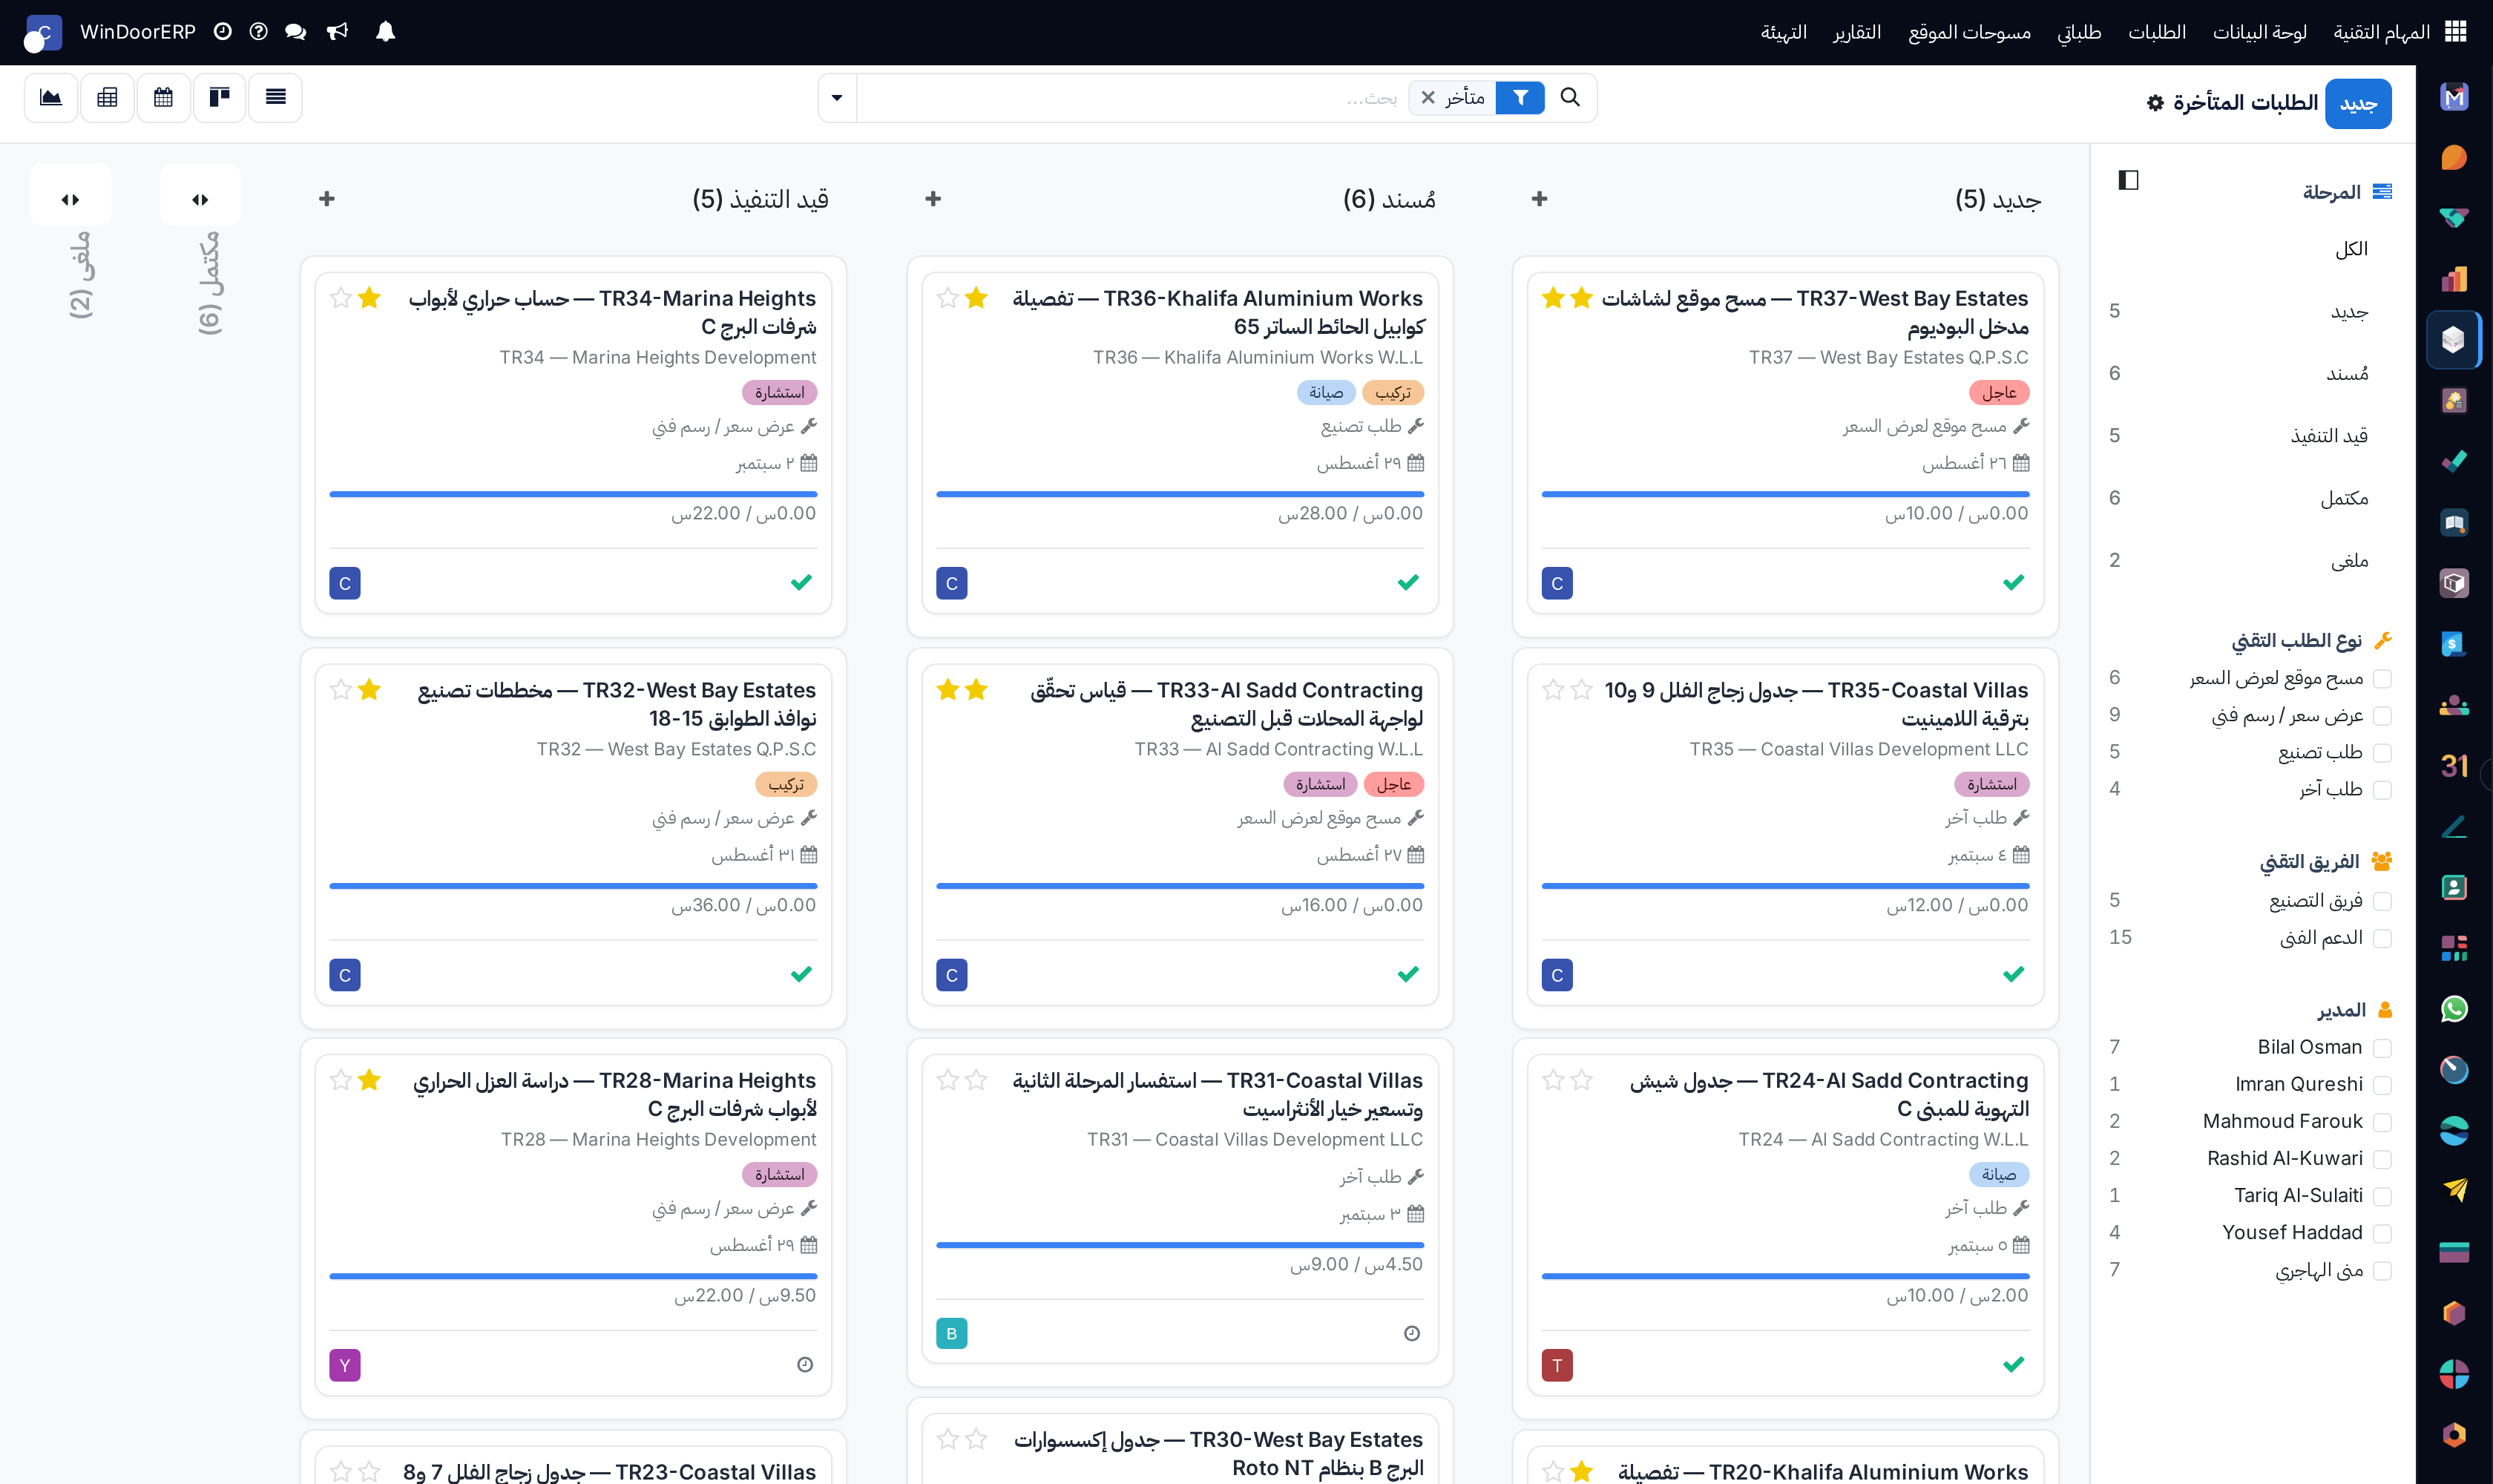Add a card in the قيد التنفيذ column
The height and width of the screenshot is (1484, 2493).
[x=327, y=199]
